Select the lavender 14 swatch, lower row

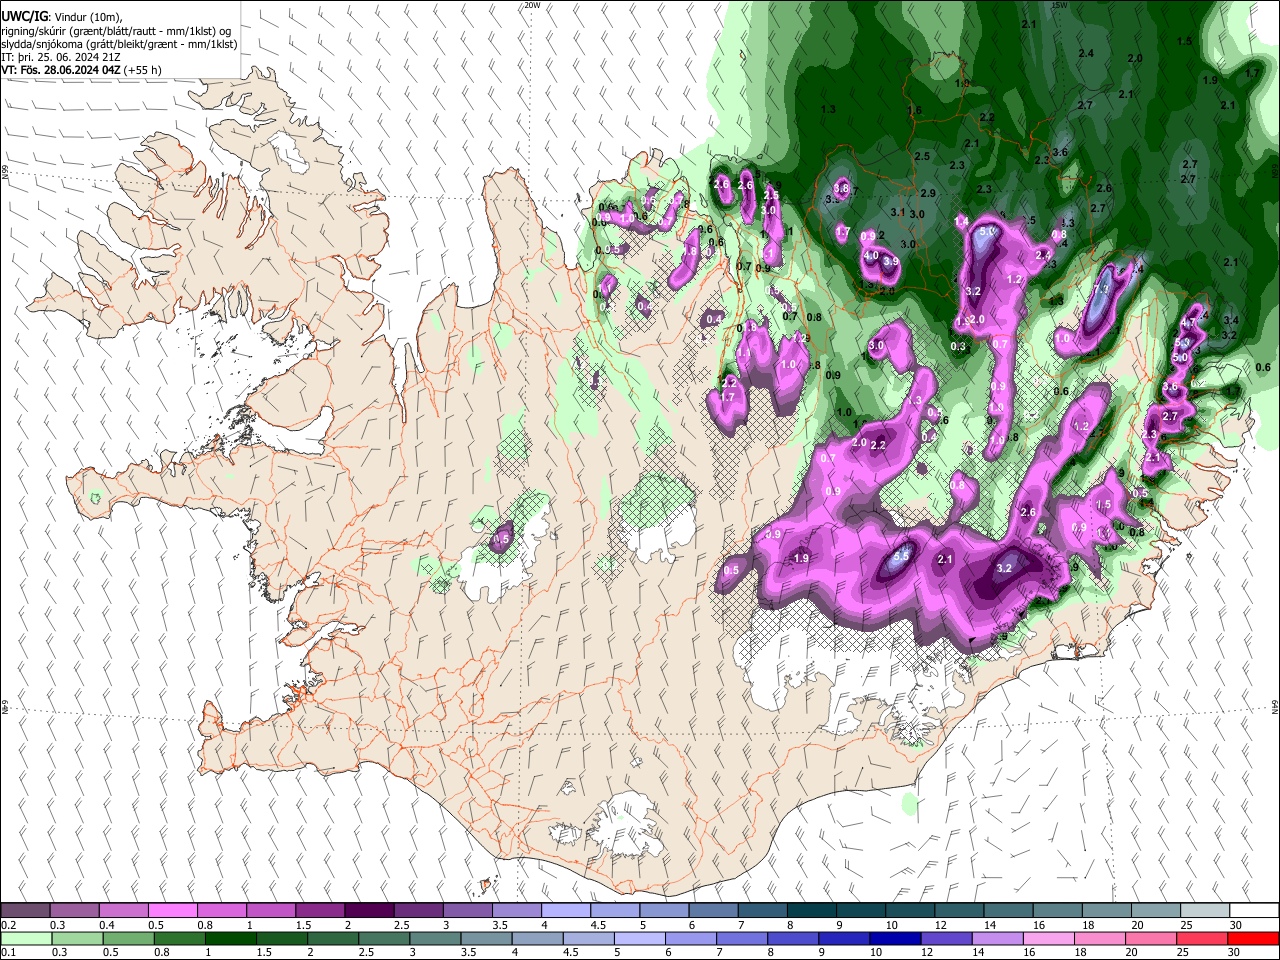tap(998, 939)
